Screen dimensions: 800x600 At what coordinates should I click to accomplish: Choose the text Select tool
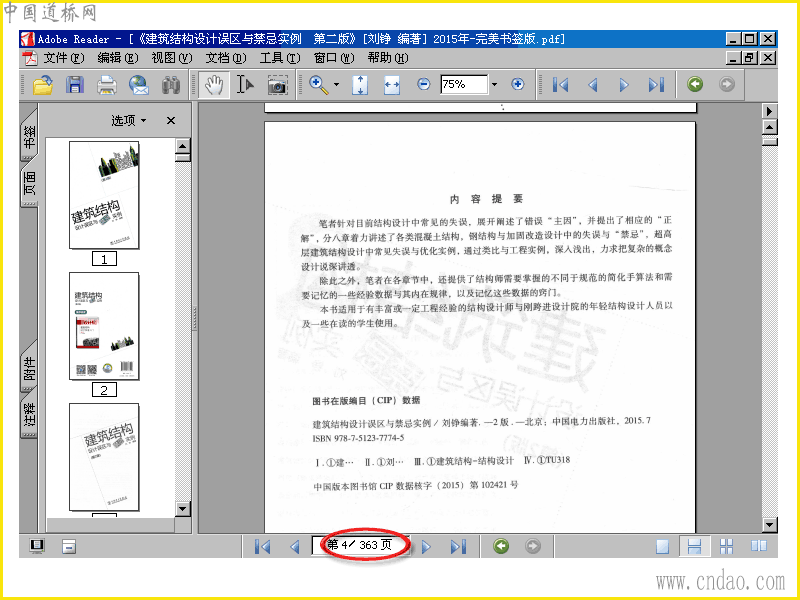tap(245, 85)
